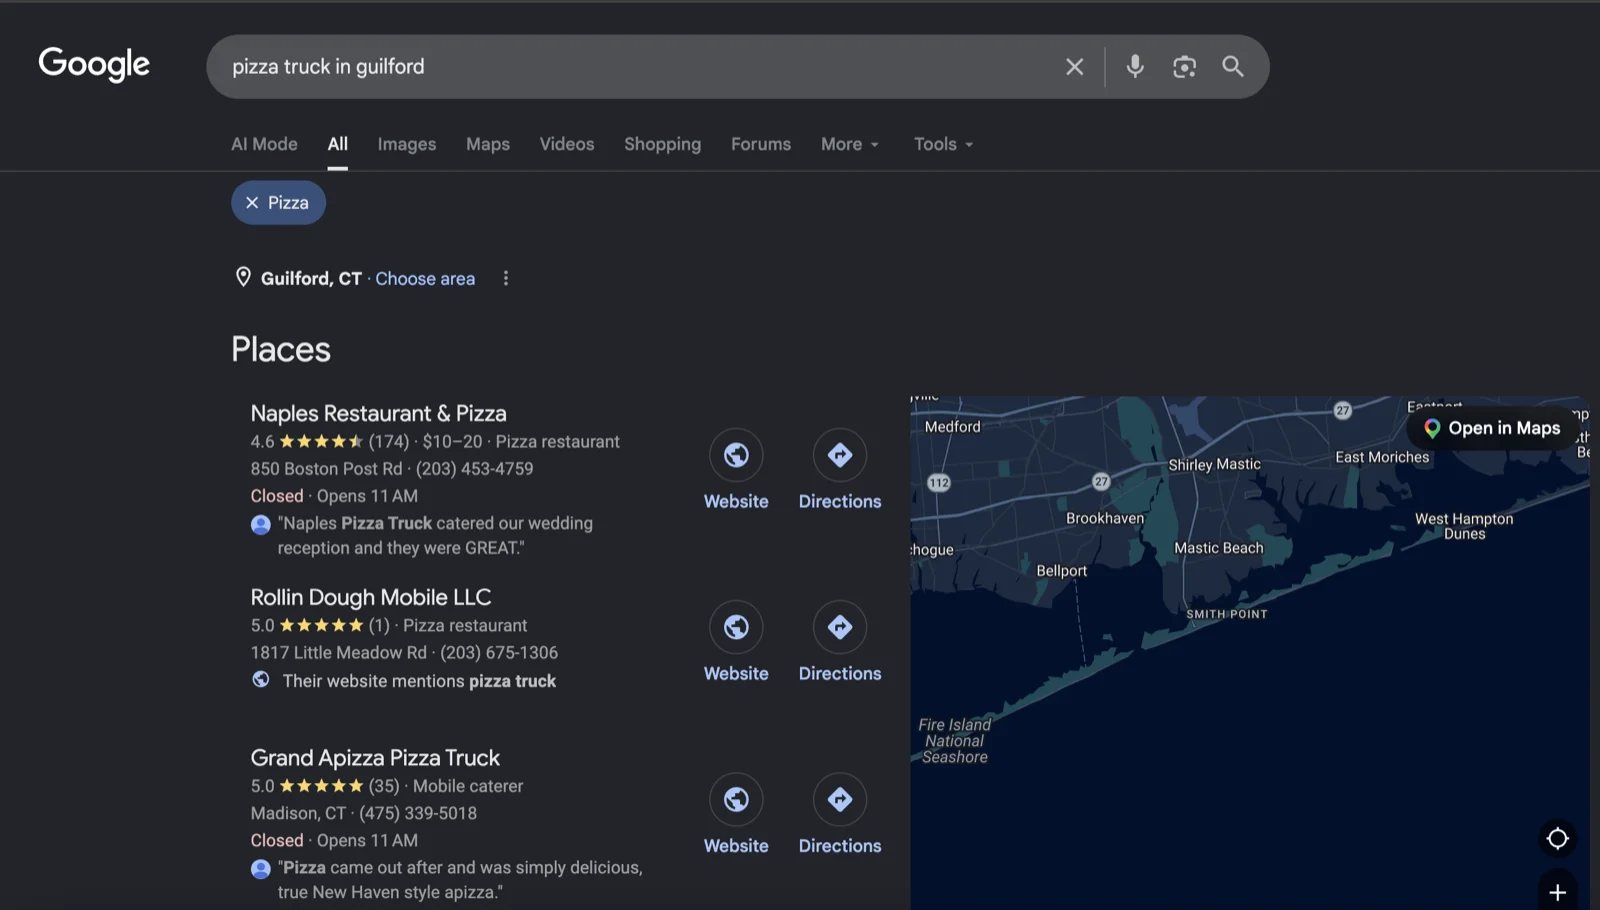Click 'Their website mentions pizza truck' text
This screenshot has height=910, width=1600.
pos(419,681)
